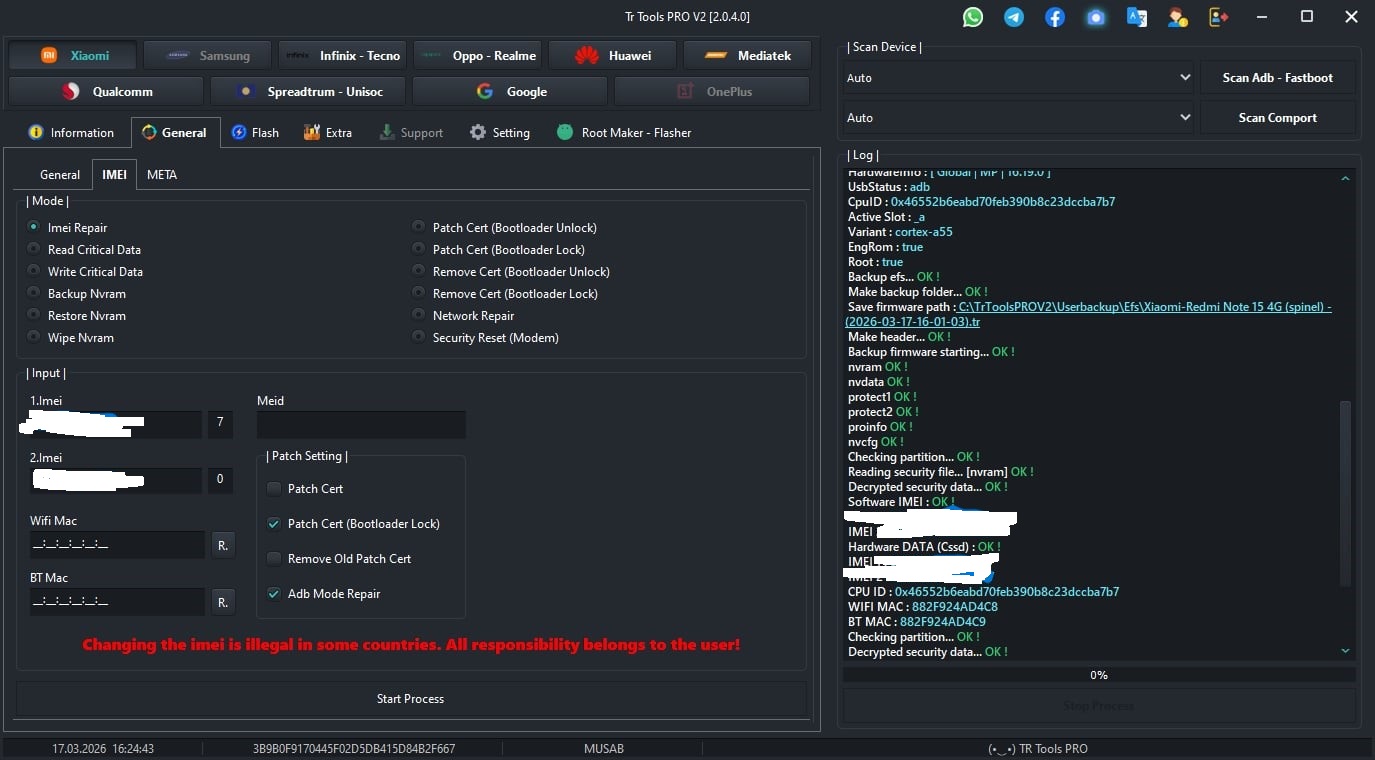Select the Qualcomm chipset button
The image size is (1375, 760).
[106, 92]
